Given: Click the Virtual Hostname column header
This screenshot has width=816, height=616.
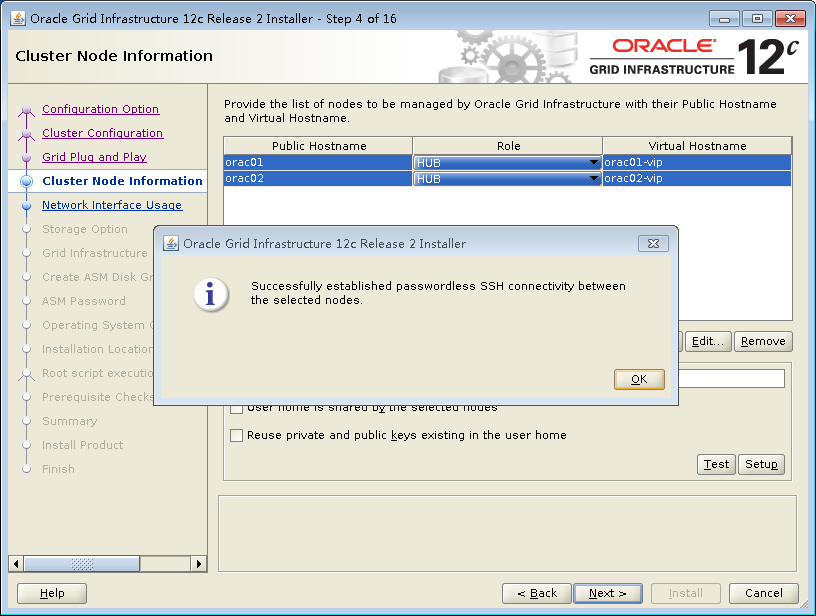Looking at the screenshot, I should pos(697,146).
